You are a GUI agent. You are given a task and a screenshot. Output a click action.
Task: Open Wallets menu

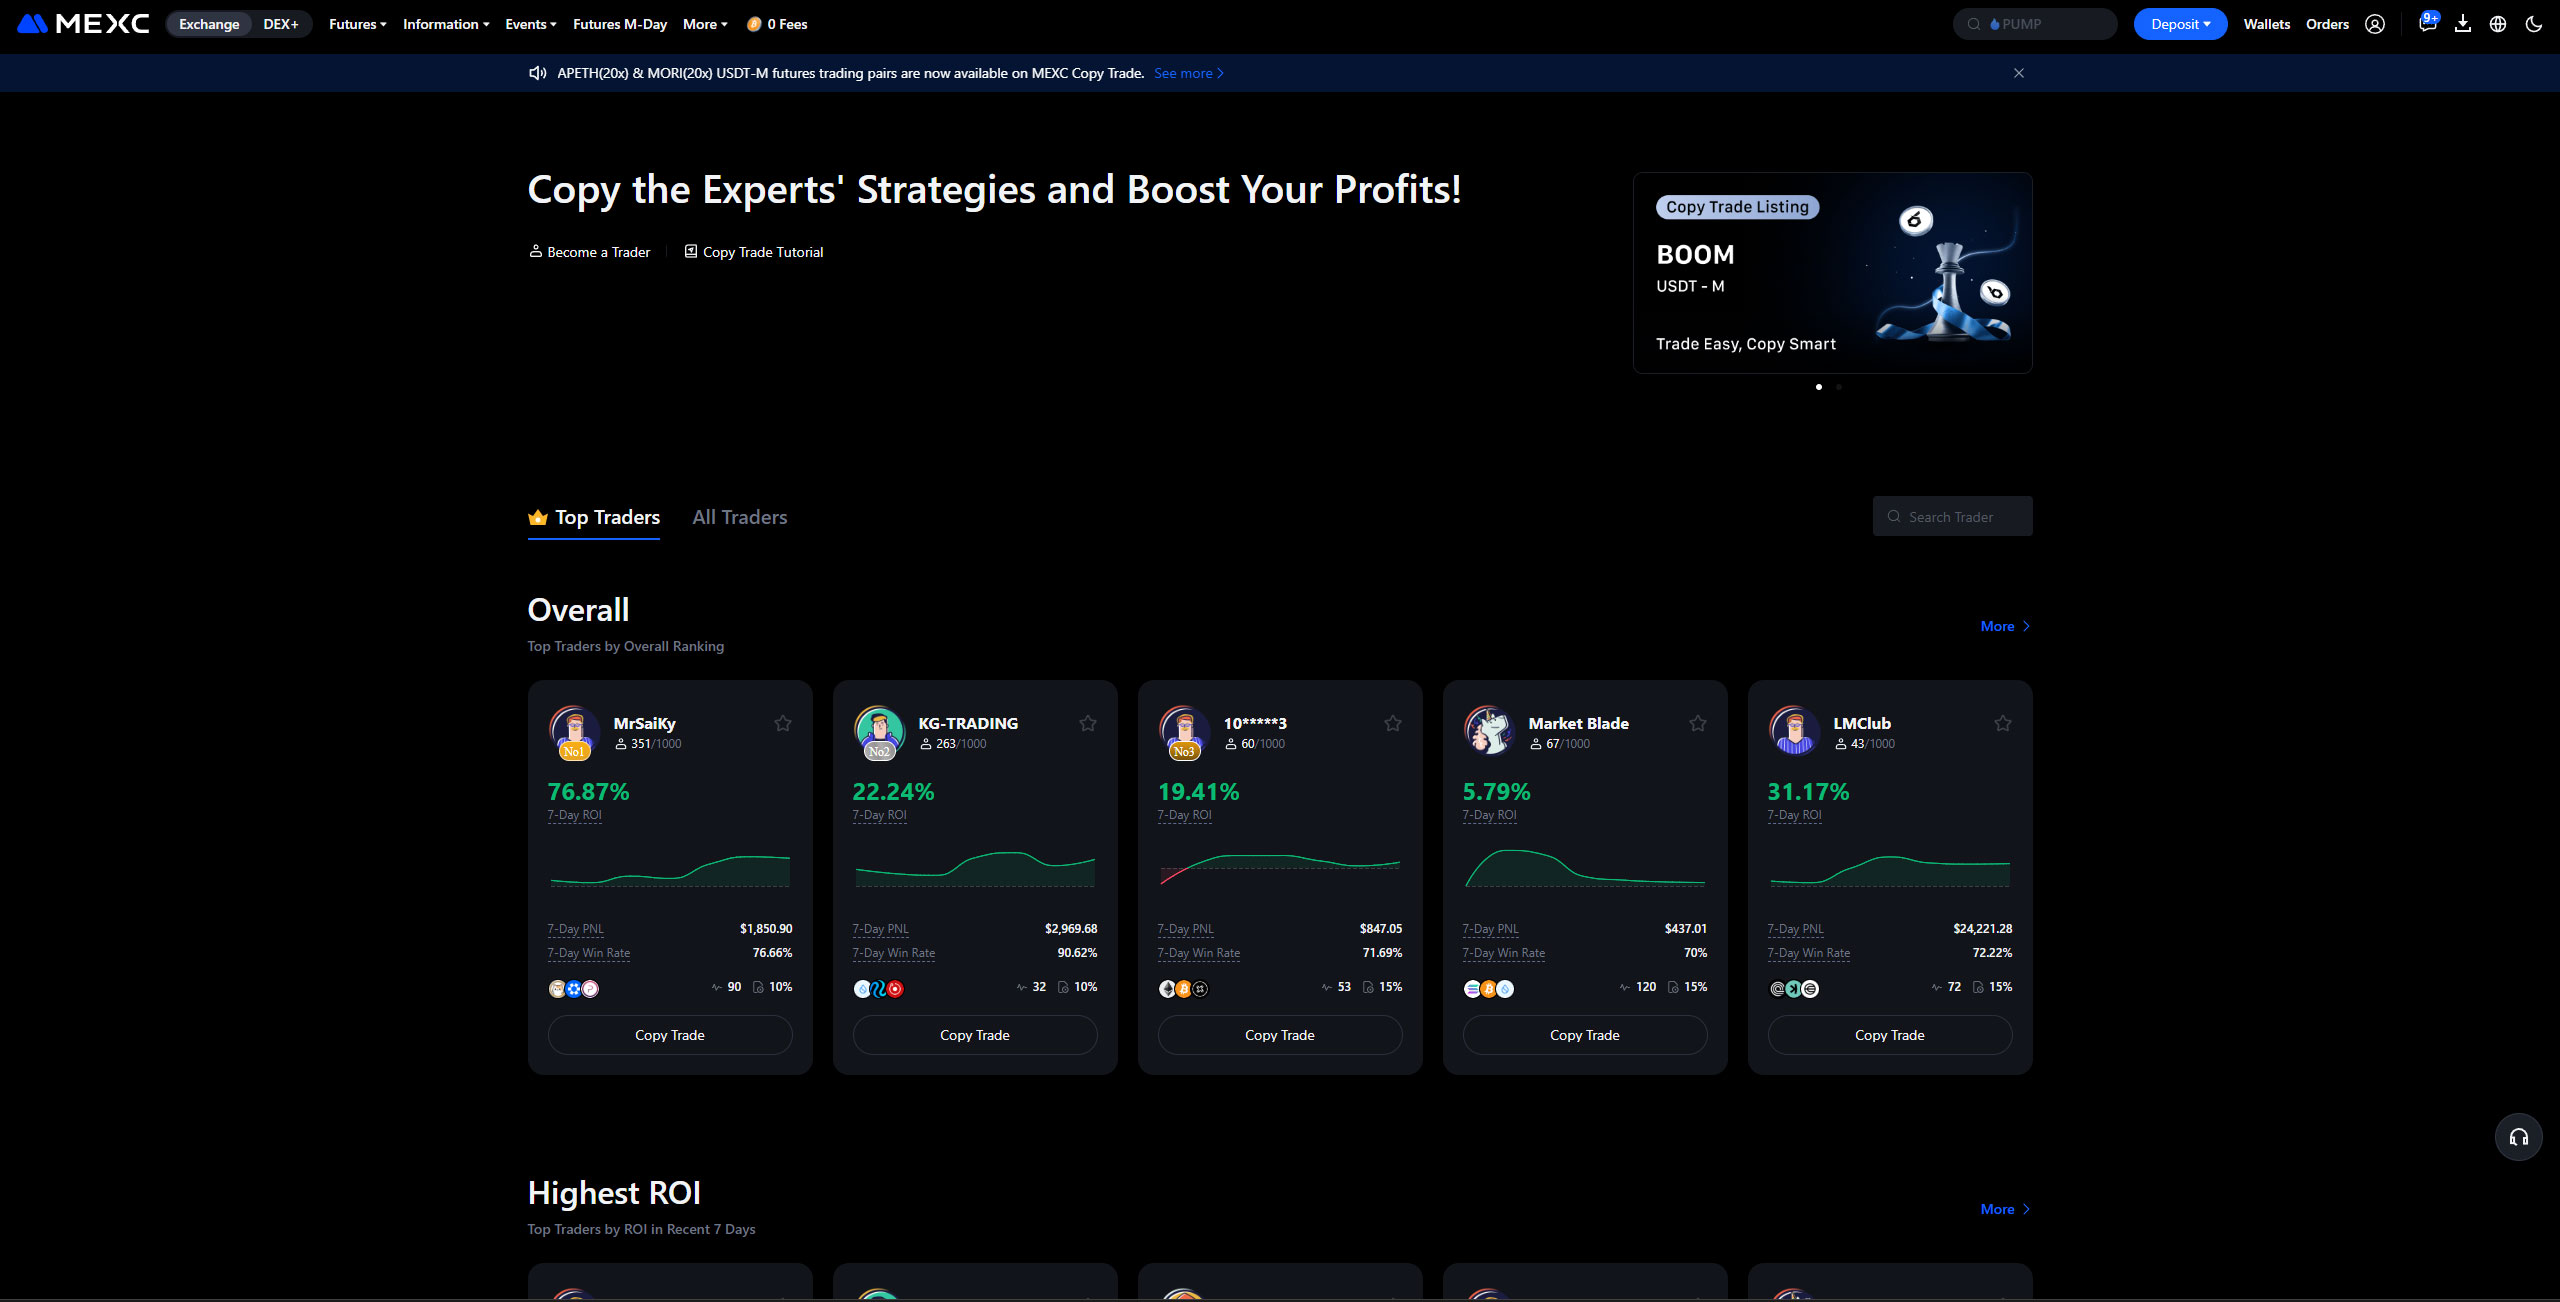(2266, 24)
